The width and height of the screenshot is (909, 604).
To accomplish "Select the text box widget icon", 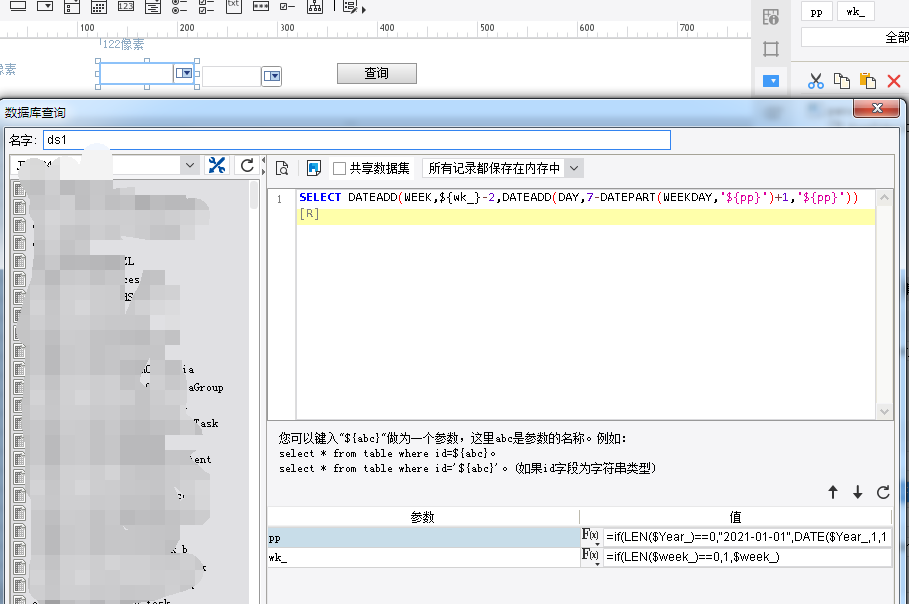I will pyautogui.click(x=18, y=6).
